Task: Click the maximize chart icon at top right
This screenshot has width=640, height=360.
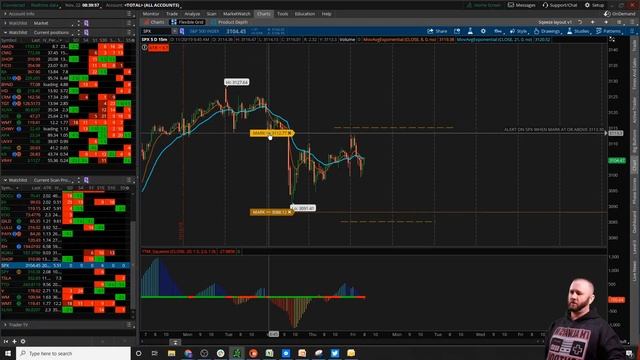Action: [612, 40]
